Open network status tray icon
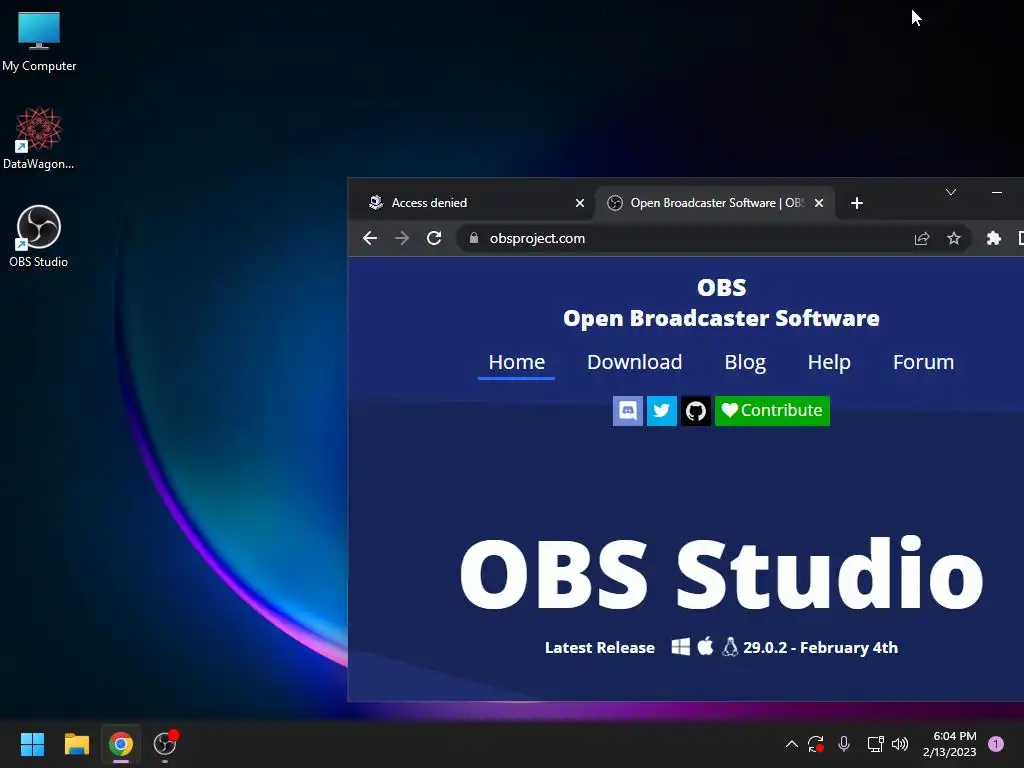 875,744
